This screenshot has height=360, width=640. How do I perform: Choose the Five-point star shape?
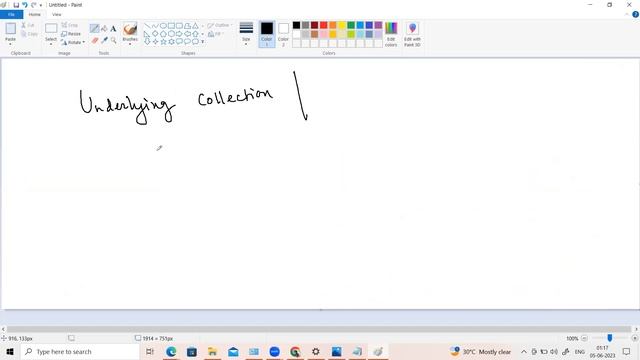[163, 42]
